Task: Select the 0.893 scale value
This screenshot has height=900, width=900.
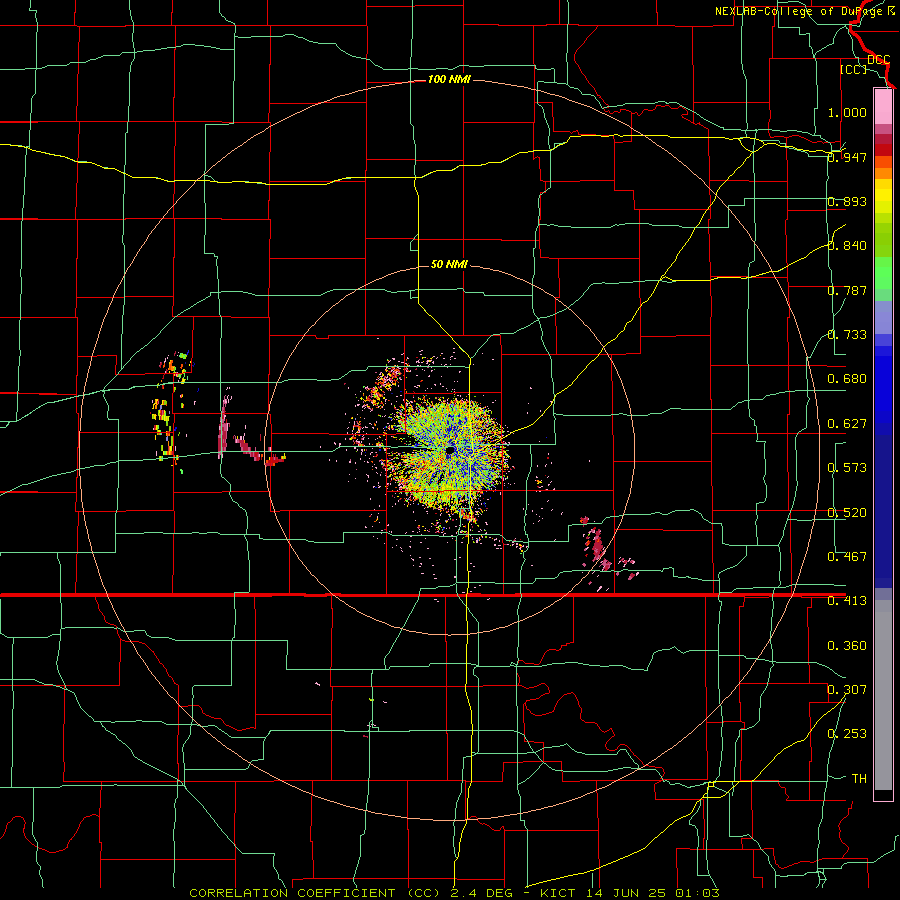Action: (x=847, y=201)
